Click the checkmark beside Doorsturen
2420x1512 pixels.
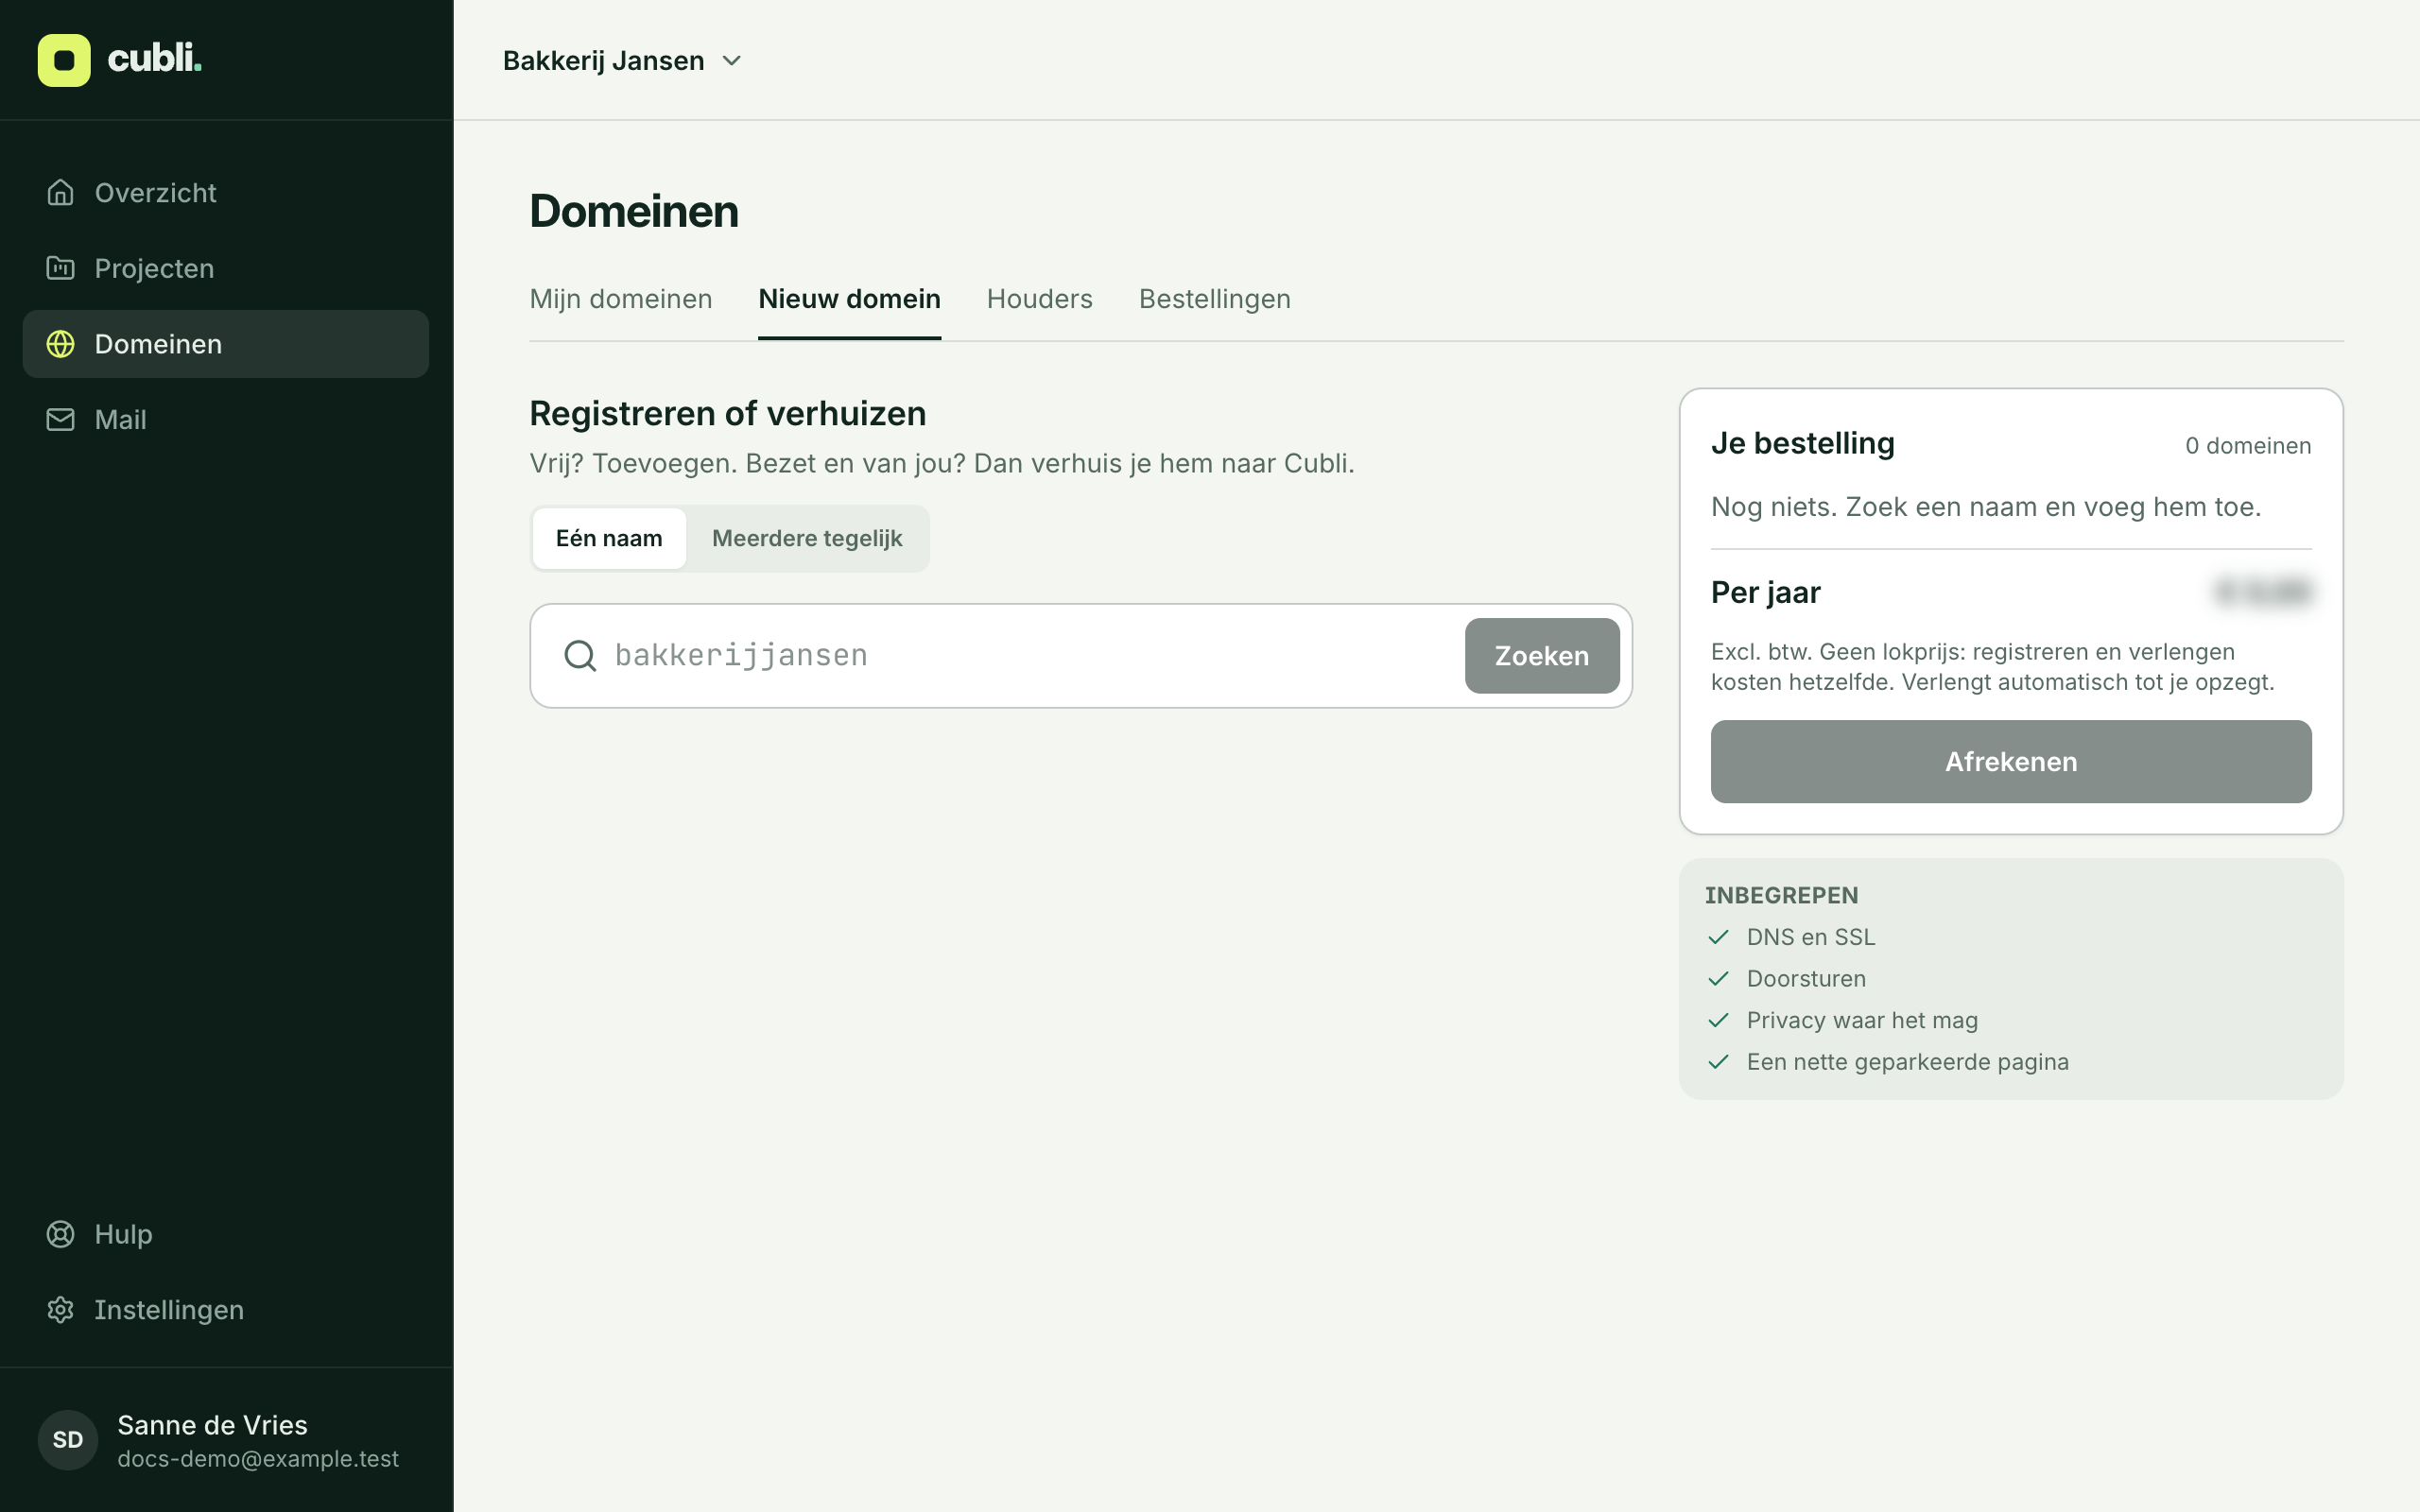(x=1718, y=979)
